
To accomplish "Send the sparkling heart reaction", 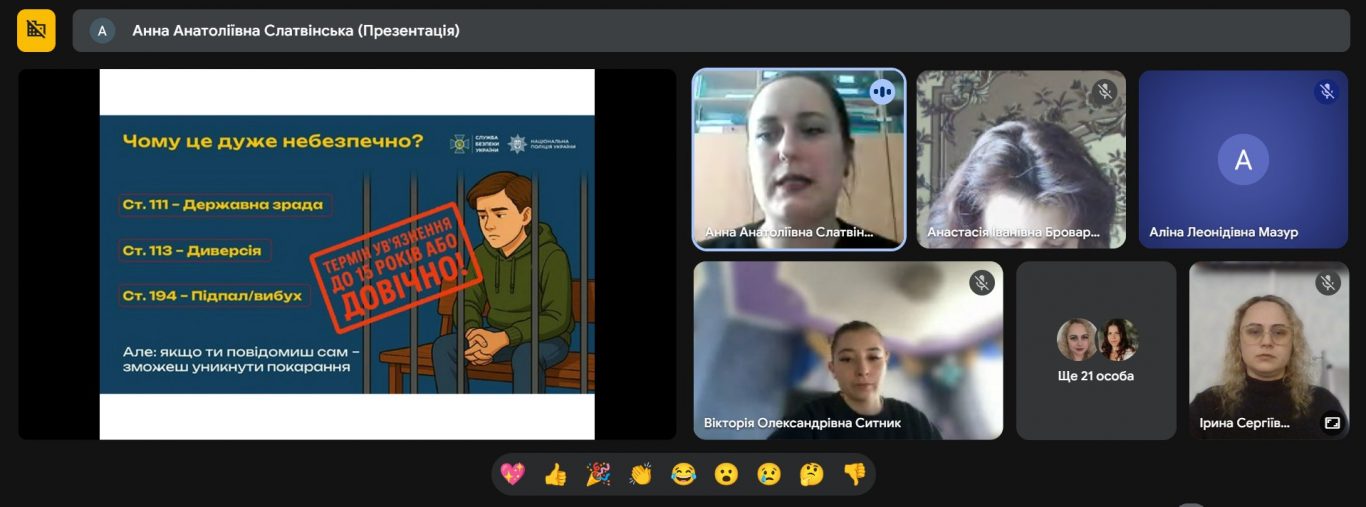I will point(513,474).
